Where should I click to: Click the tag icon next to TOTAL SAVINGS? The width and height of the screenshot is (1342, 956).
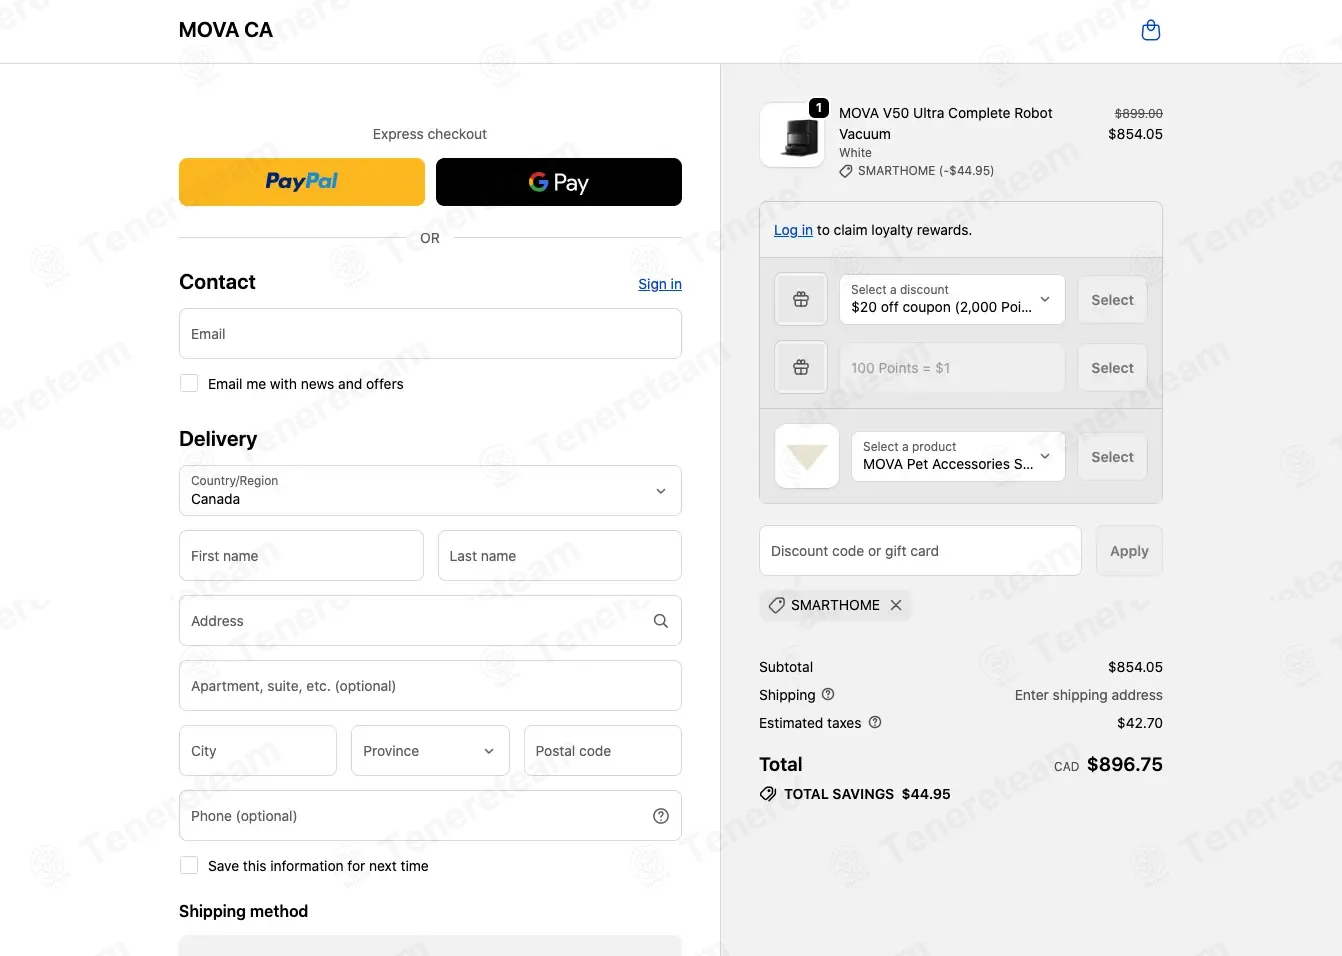pos(768,794)
